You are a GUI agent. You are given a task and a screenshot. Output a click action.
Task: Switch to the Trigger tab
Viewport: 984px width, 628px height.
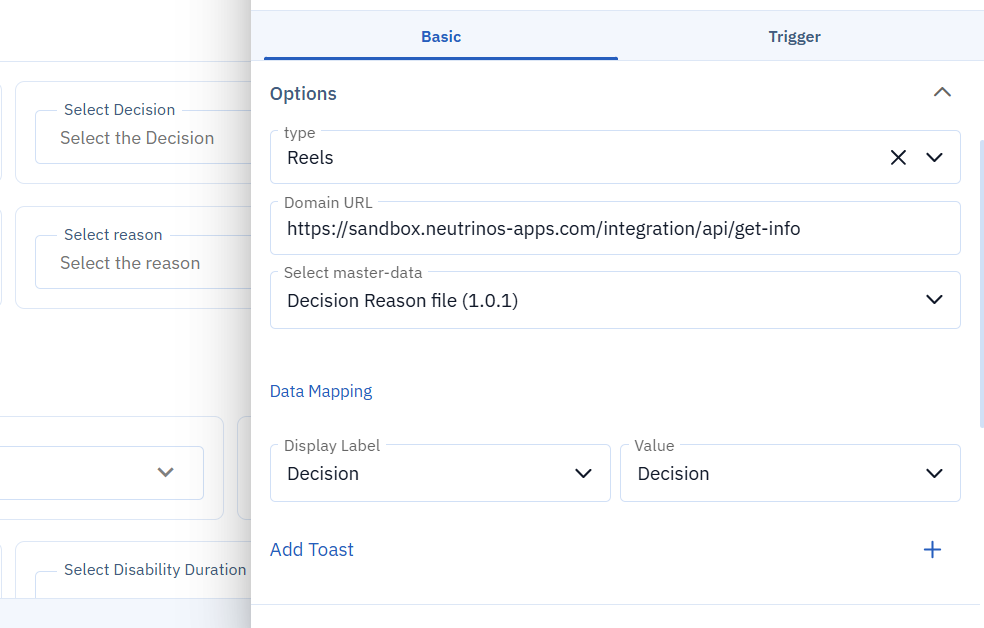click(x=794, y=37)
